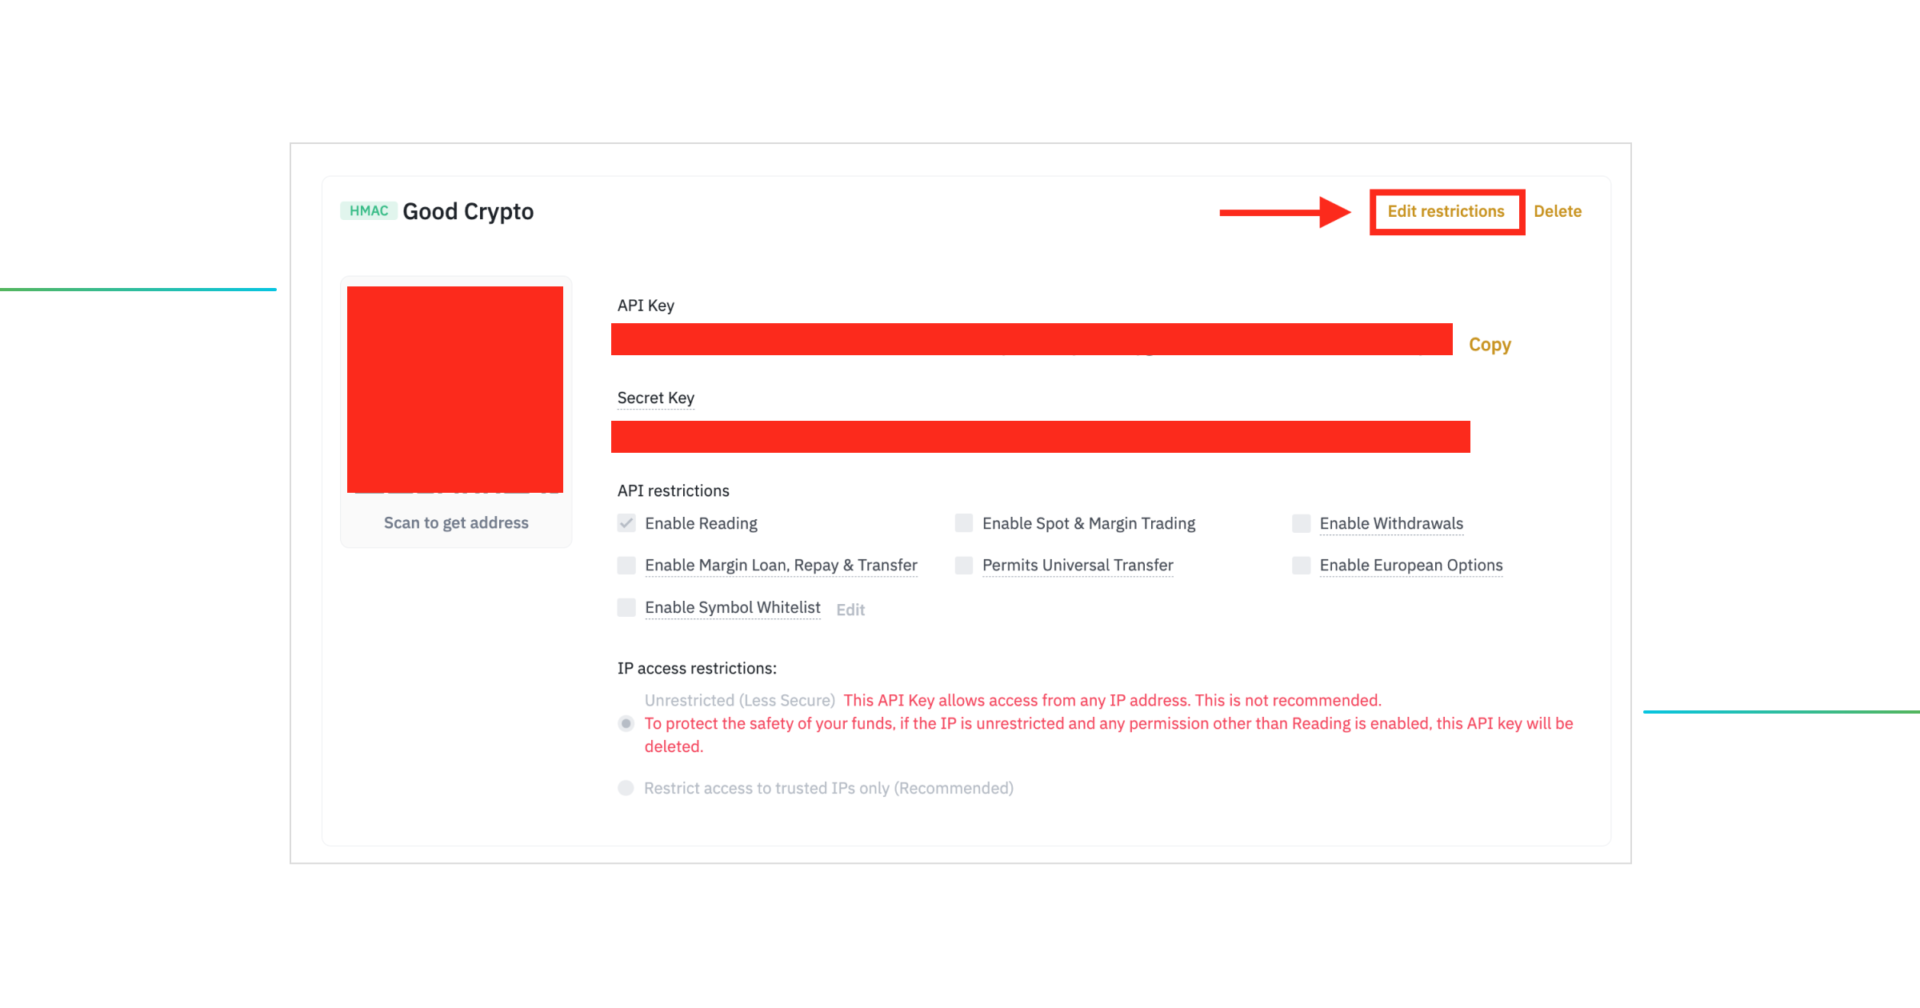Image resolution: width=1920 pixels, height=1008 pixels.
Task: Click the Permits Universal Transfer label link
Action: point(1077,565)
